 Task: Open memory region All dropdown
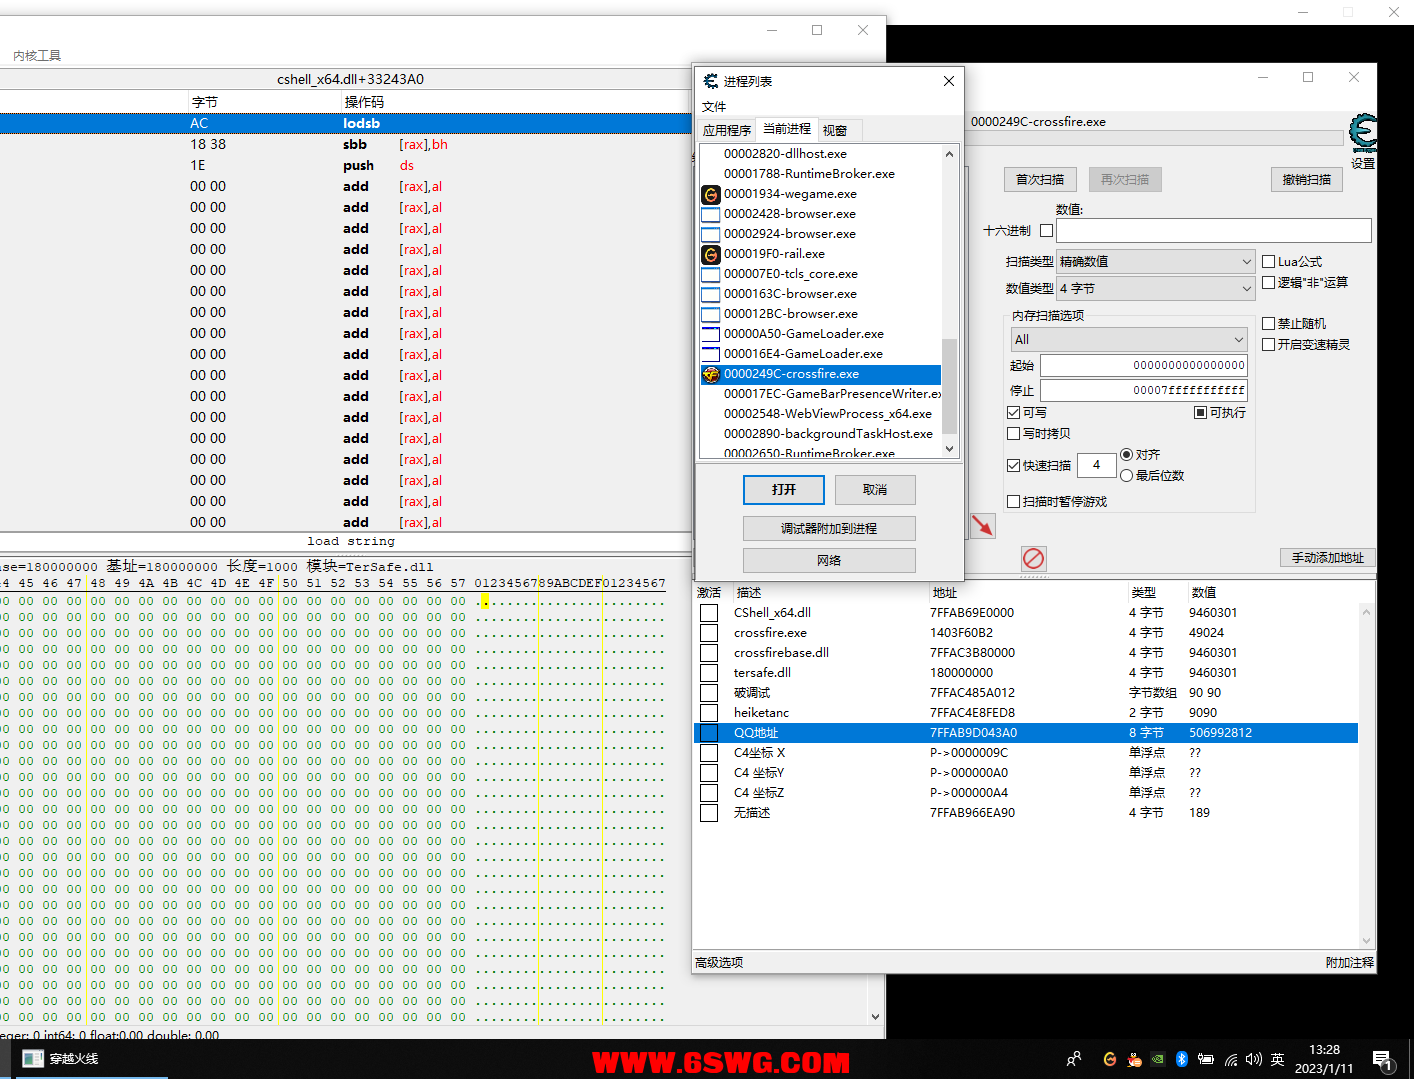[1129, 339]
